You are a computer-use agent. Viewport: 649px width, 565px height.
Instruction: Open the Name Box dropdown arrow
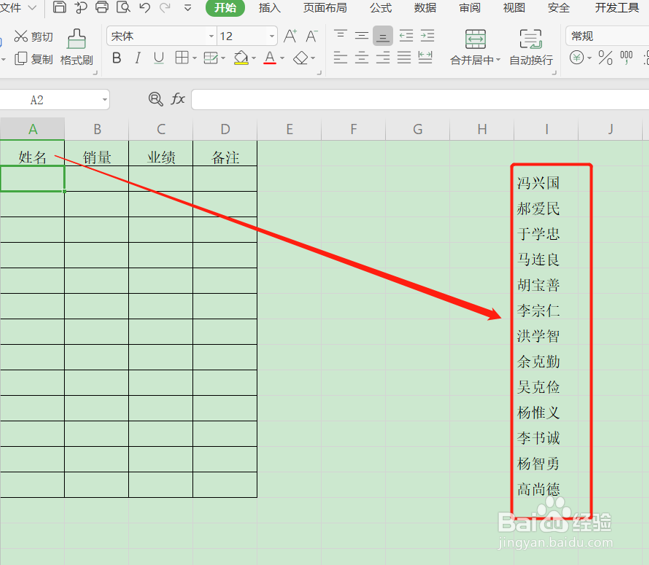click(105, 100)
